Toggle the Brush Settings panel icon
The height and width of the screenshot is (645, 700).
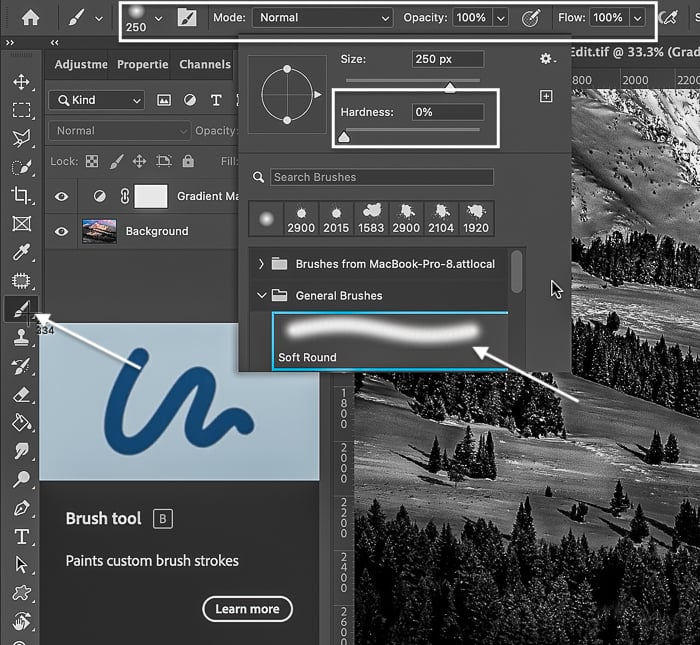pos(187,18)
